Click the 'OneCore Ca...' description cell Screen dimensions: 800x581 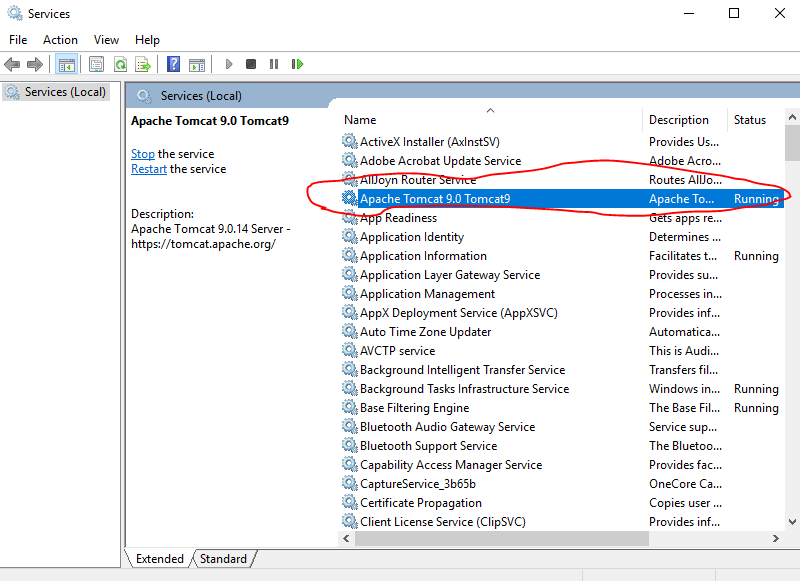click(x=685, y=484)
